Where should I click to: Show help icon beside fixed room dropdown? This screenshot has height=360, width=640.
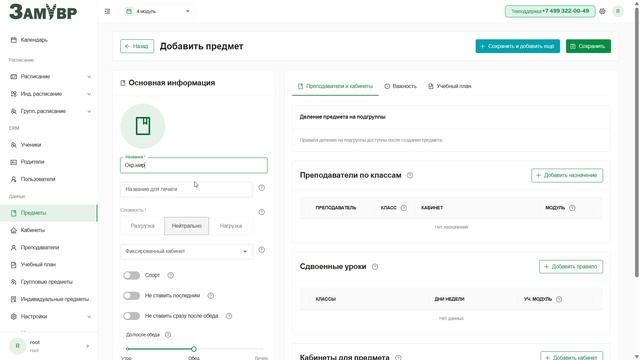pos(262,250)
